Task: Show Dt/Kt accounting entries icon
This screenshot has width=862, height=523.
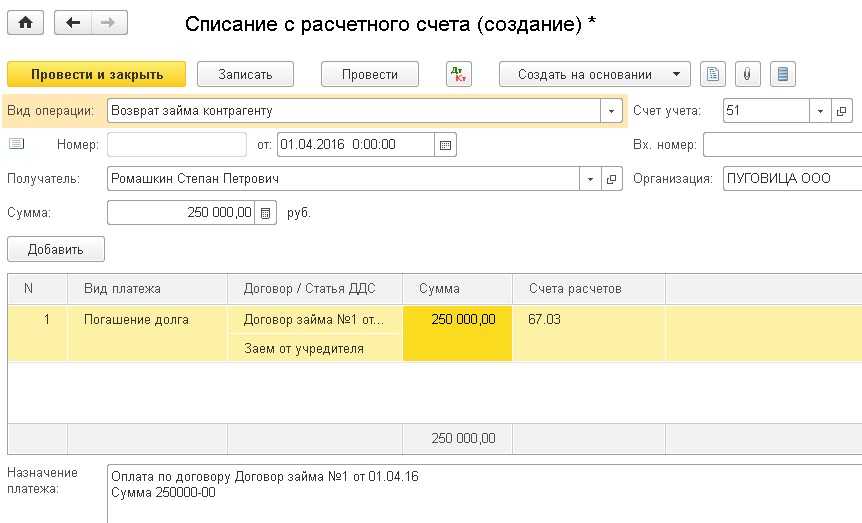Action: 458,74
